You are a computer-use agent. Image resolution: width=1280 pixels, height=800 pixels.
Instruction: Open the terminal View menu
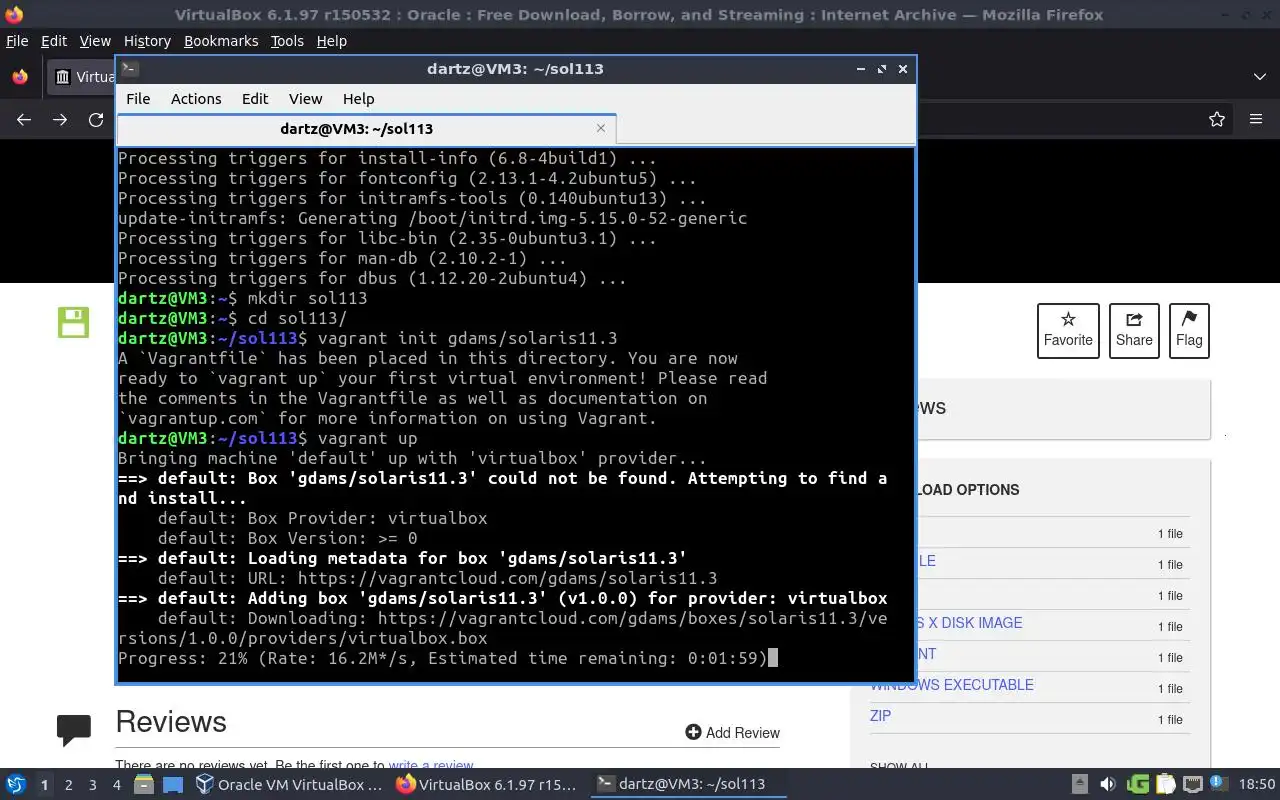305,98
